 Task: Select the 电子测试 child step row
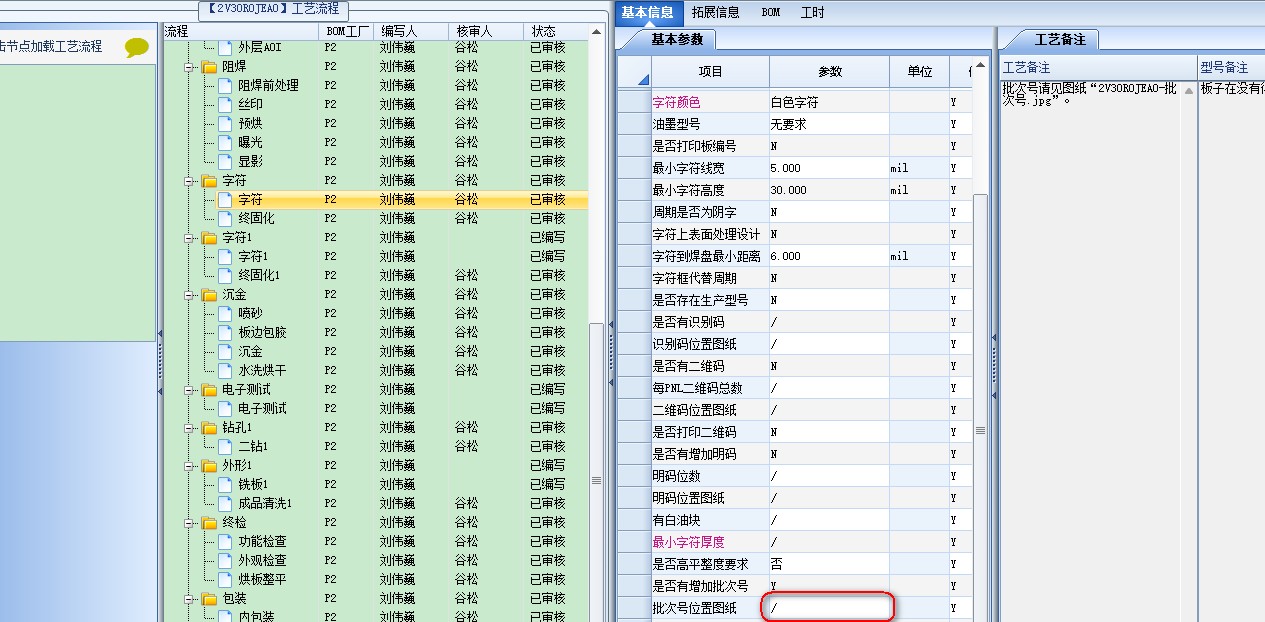[x=376, y=408]
